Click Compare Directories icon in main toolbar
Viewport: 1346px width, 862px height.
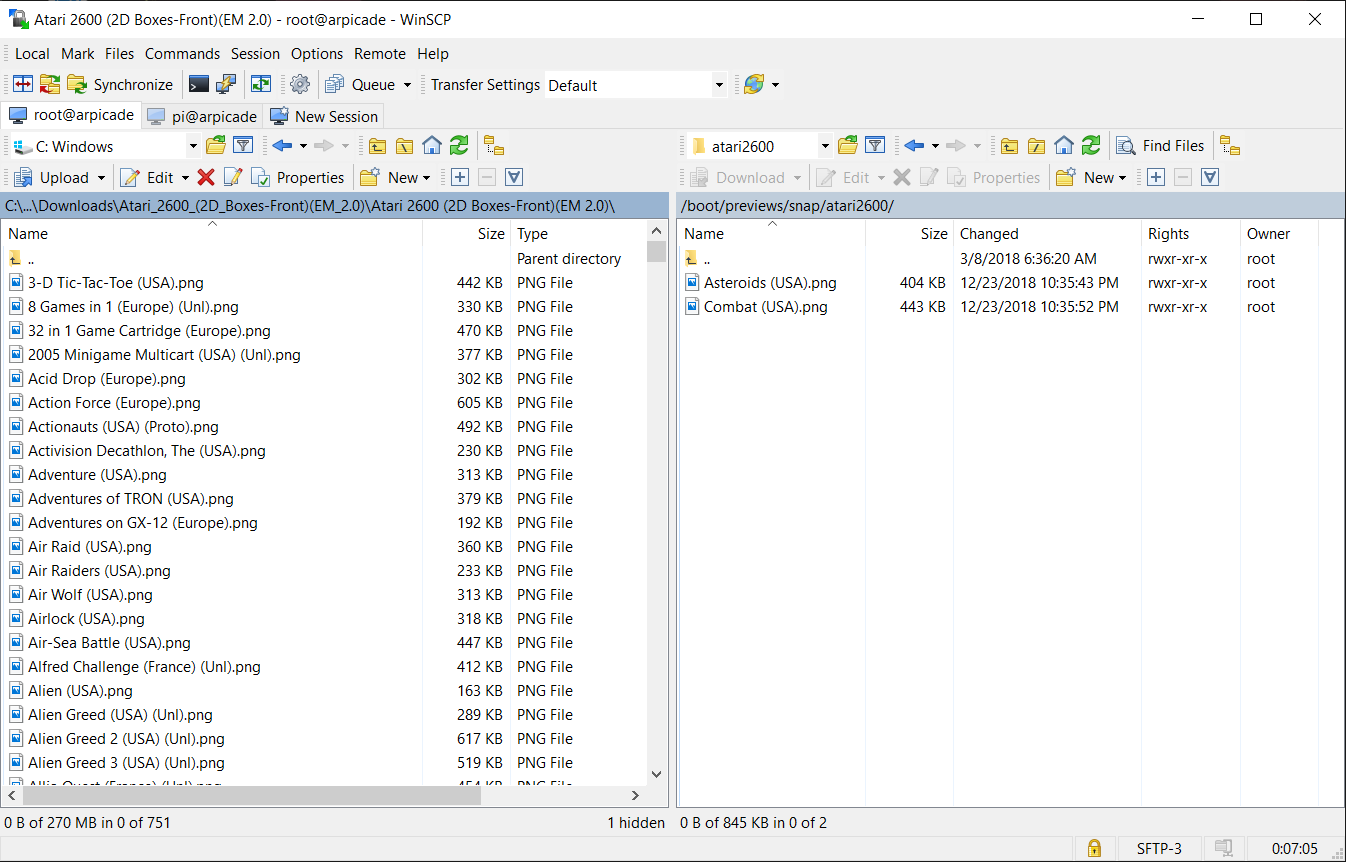click(22, 85)
